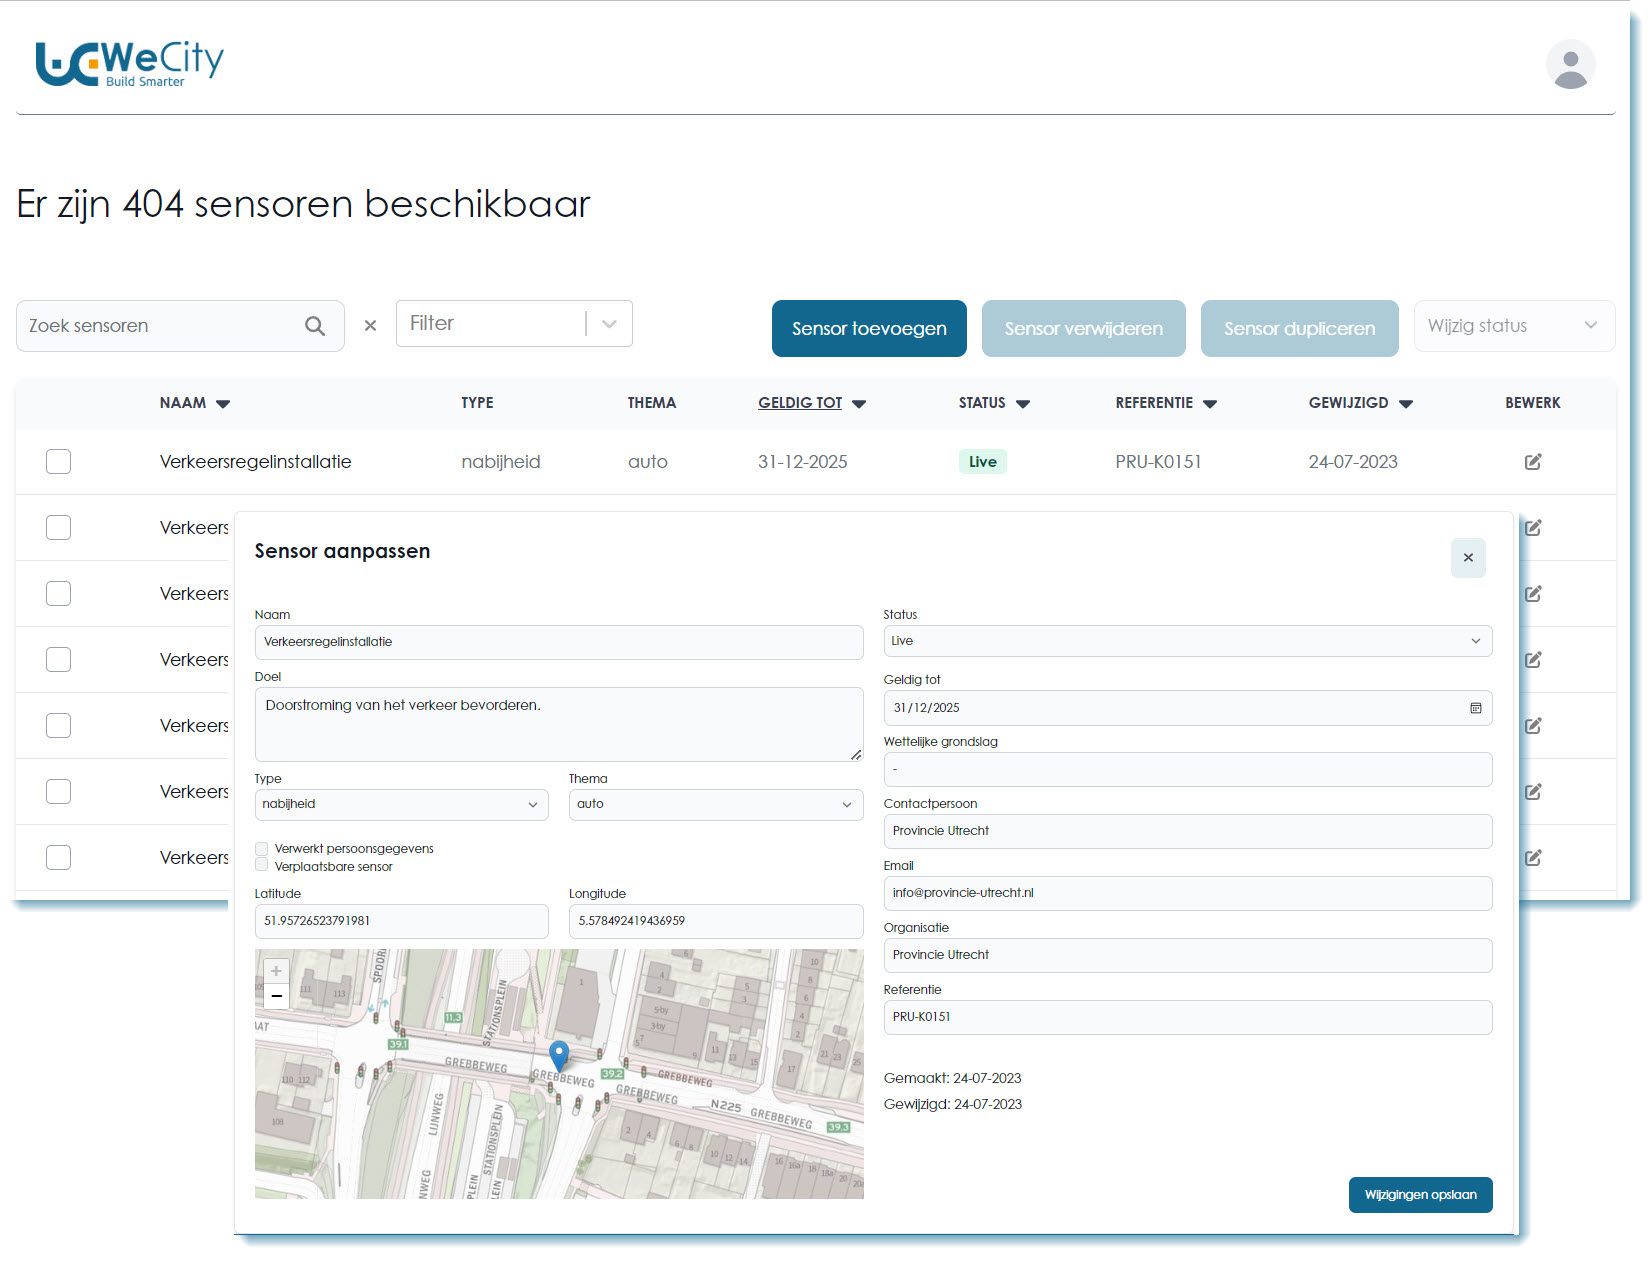Click the Wettelijke grondslag field
1652x1268 pixels.
pos(1187,769)
